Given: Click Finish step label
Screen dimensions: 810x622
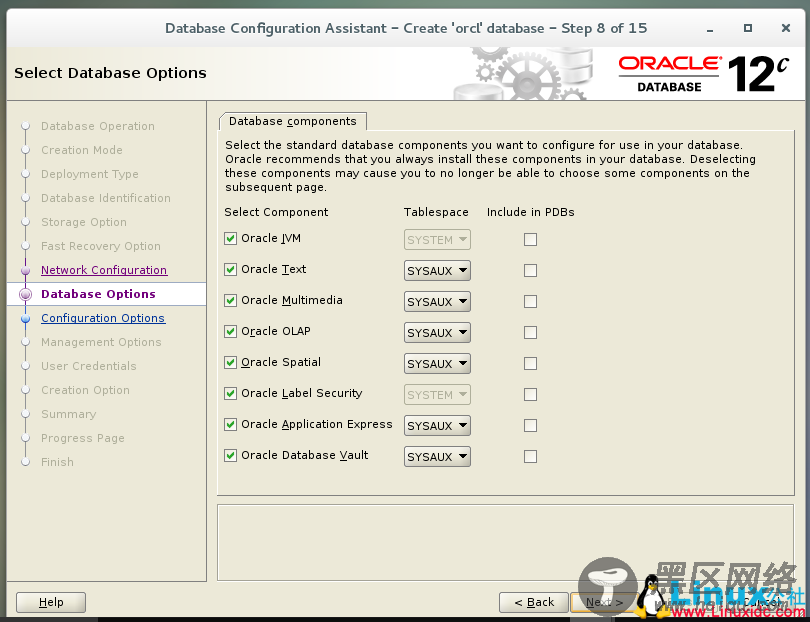Looking at the screenshot, I should click(57, 462).
